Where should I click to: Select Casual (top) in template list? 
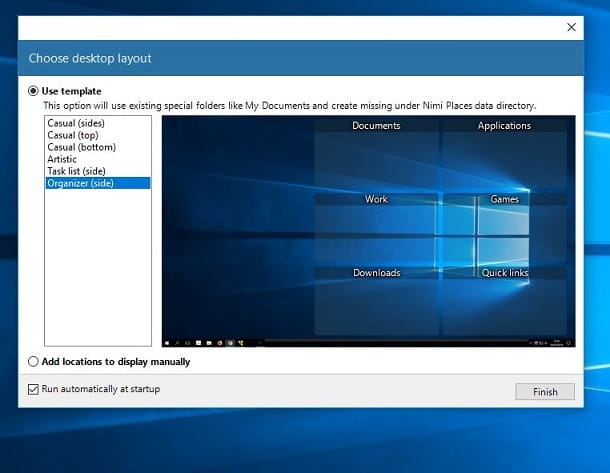72,135
